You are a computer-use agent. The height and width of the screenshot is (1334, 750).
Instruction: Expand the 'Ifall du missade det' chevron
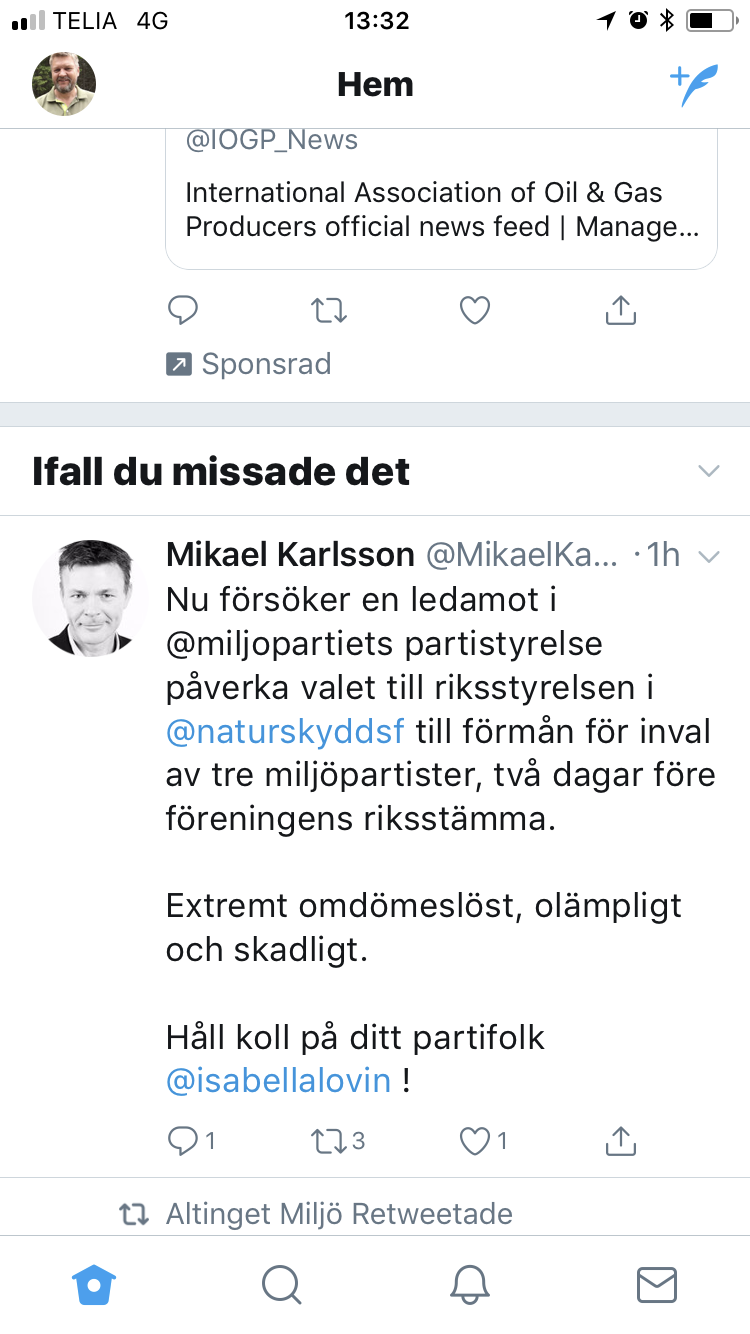[709, 471]
